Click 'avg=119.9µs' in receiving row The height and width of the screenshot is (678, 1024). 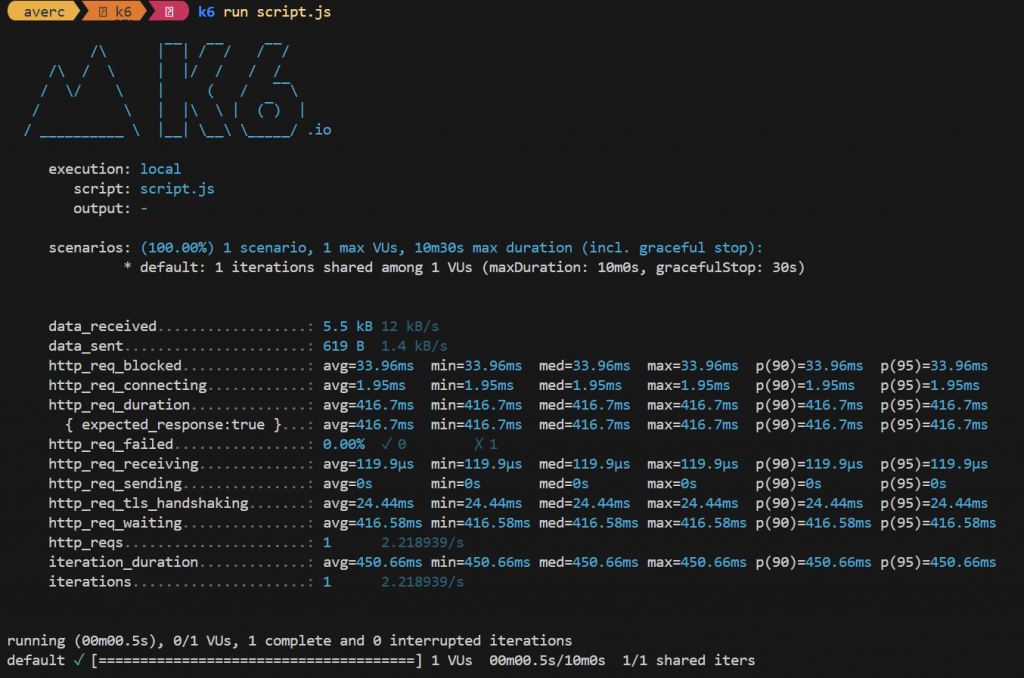pos(368,464)
